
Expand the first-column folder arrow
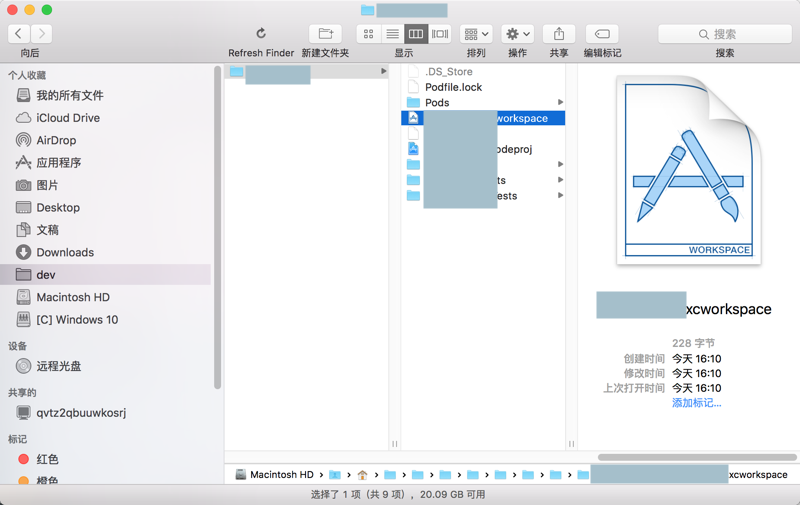click(x=384, y=71)
